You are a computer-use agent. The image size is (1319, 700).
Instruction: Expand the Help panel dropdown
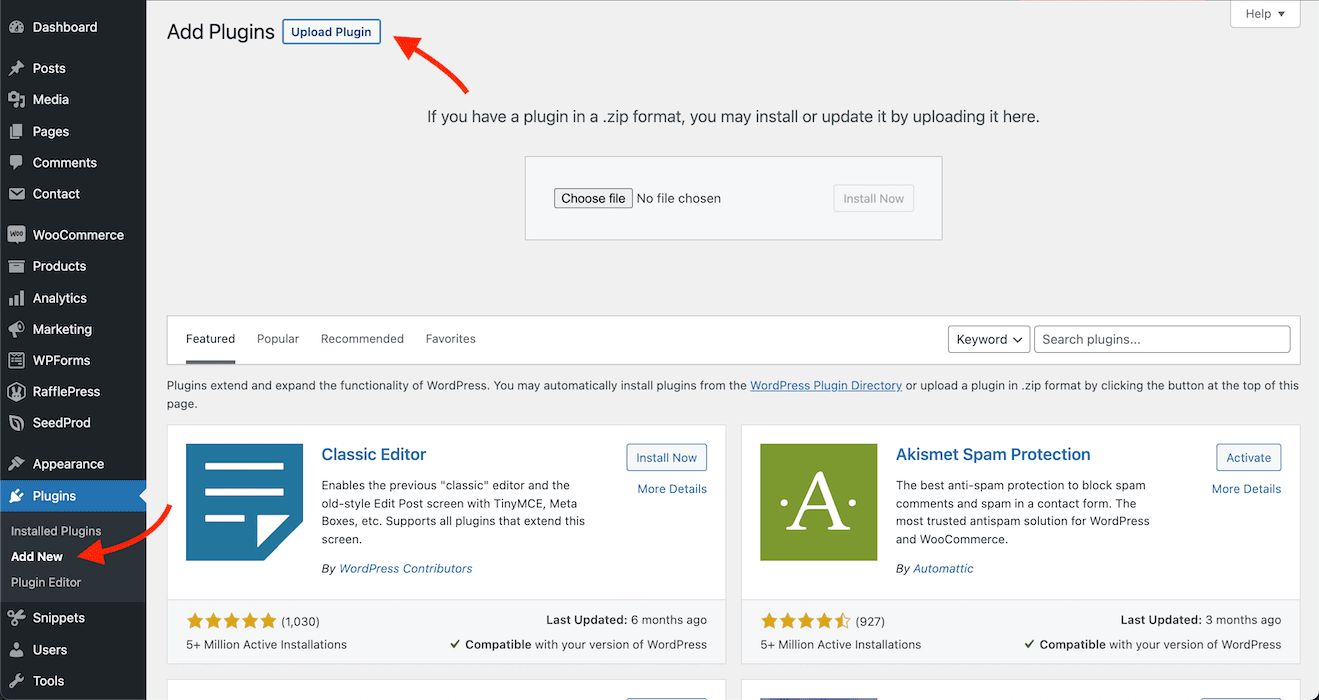click(x=1265, y=14)
